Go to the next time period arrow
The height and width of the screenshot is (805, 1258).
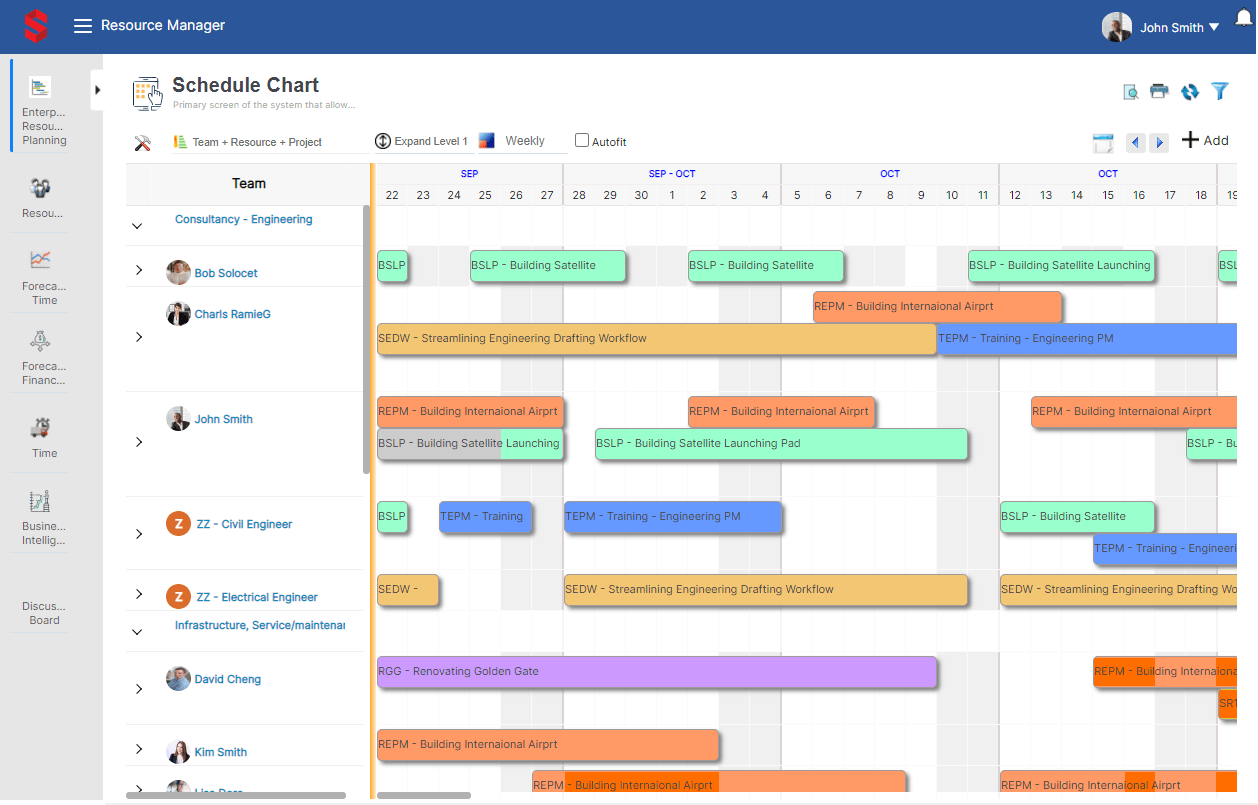[1159, 143]
